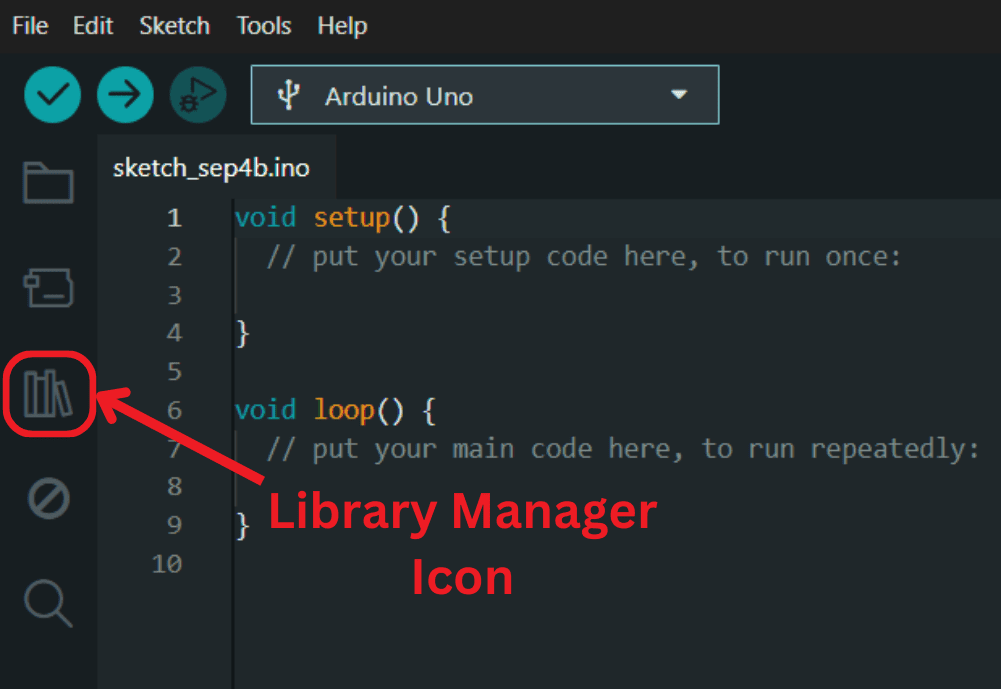Click the USB plug icon in board selector
The width and height of the screenshot is (1002, 690).
289,95
